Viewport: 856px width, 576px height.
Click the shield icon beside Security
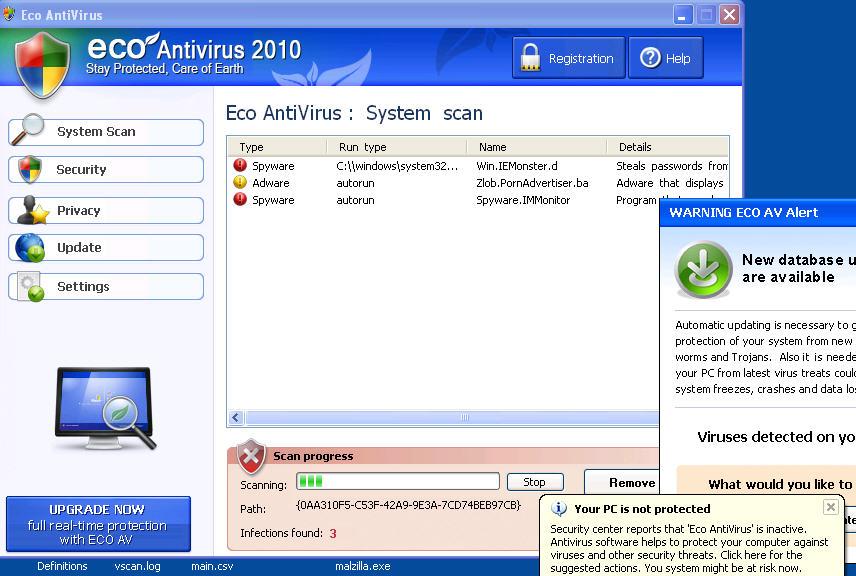(x=29, y=169)
